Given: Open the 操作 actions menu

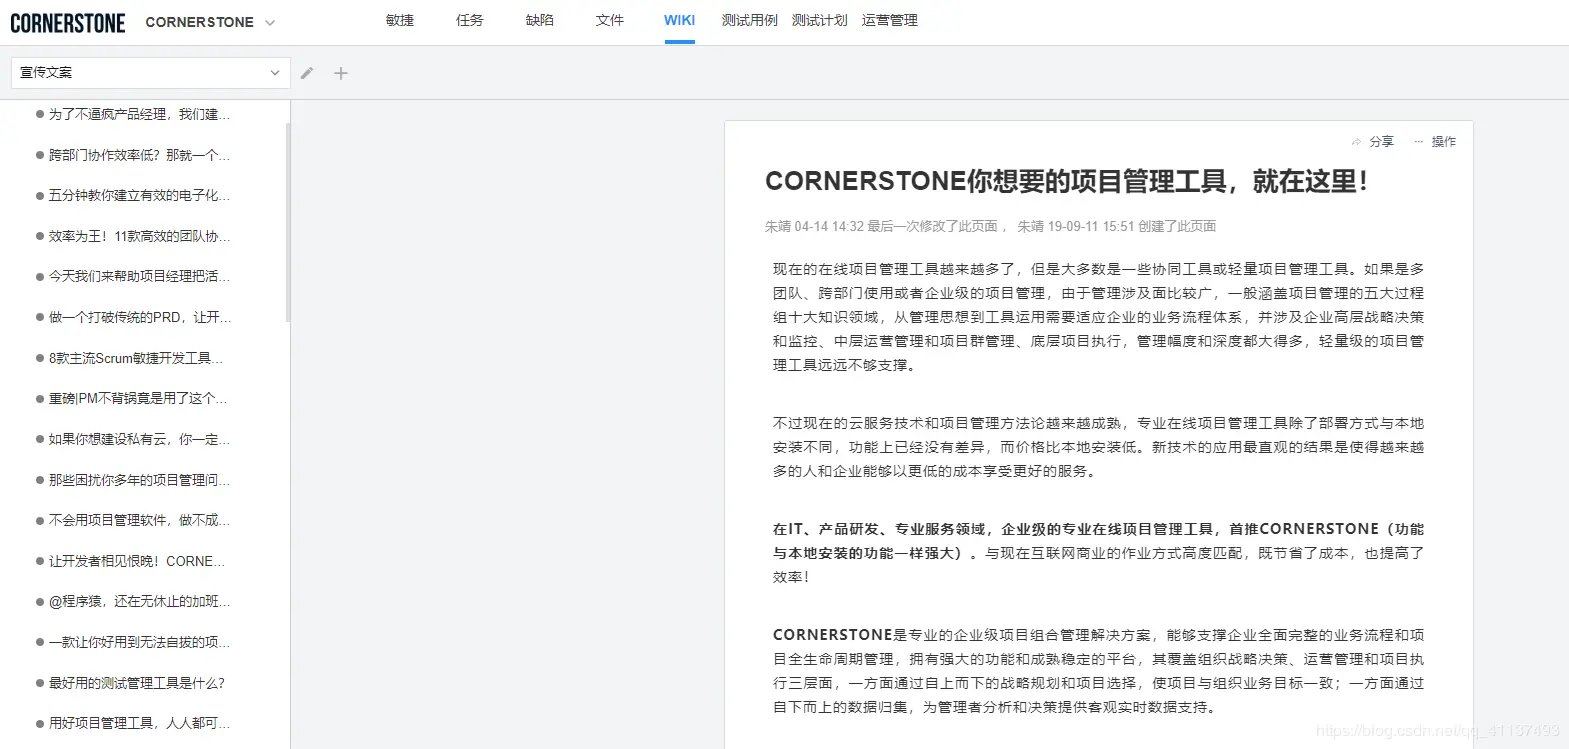Looking at the screenshot, I should (x=1435, y=142).
